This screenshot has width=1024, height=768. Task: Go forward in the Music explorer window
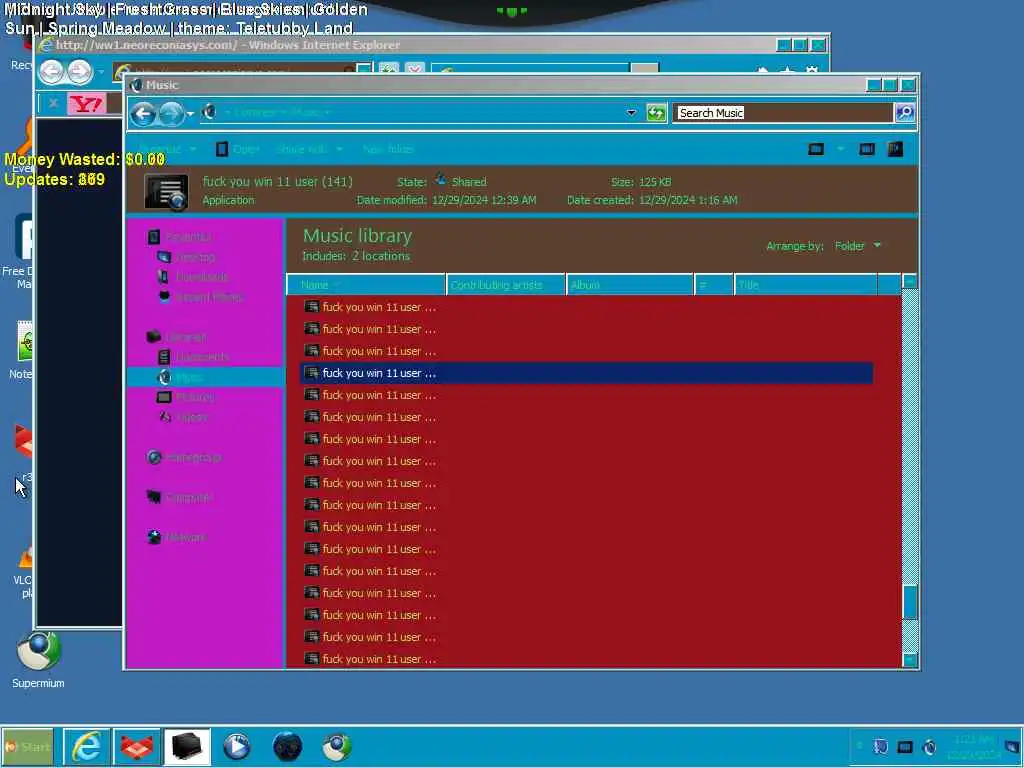click(x=171, y=114)
